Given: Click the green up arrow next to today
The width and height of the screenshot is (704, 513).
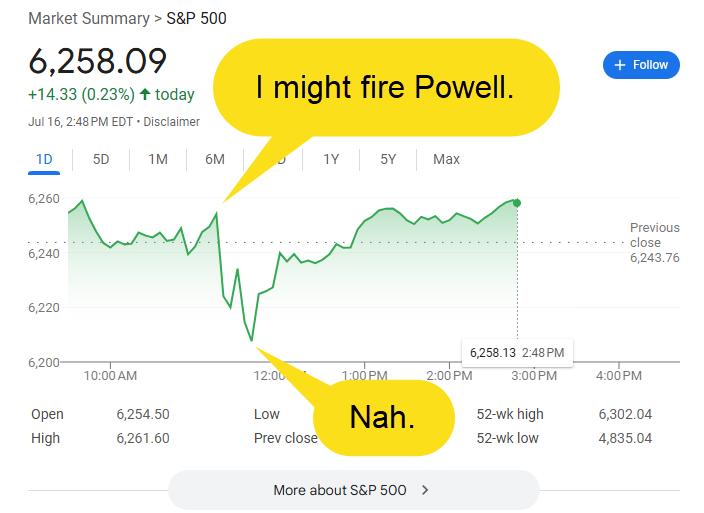Looking at the screenshot, I should point(145,94).
